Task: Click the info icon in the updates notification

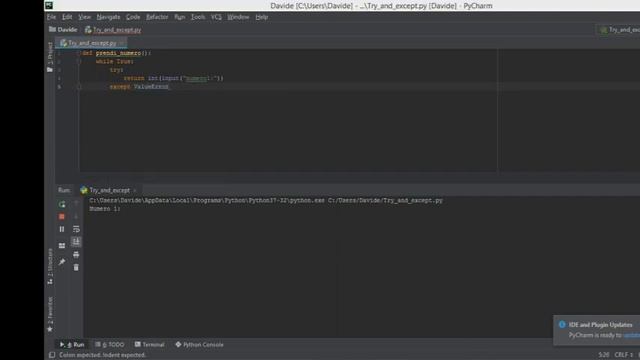Action: point(562,325)
